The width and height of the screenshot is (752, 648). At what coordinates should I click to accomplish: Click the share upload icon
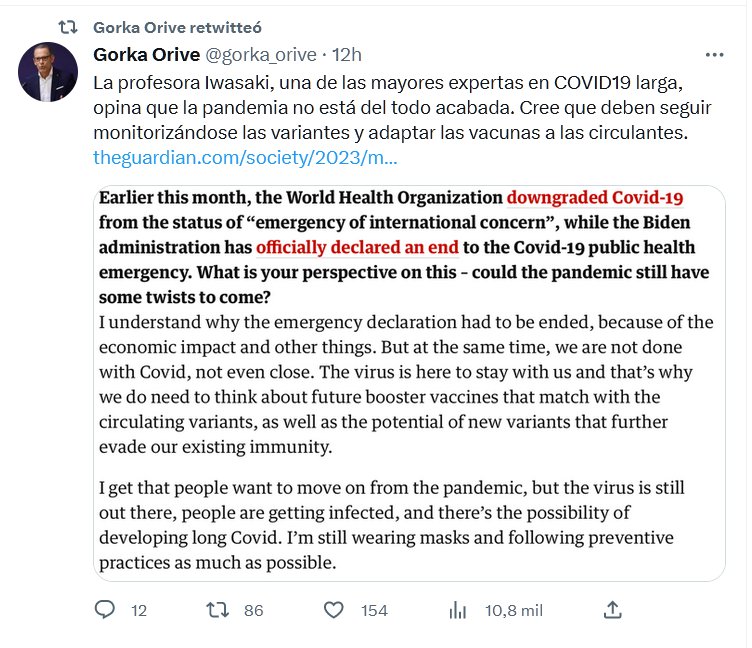614,609
